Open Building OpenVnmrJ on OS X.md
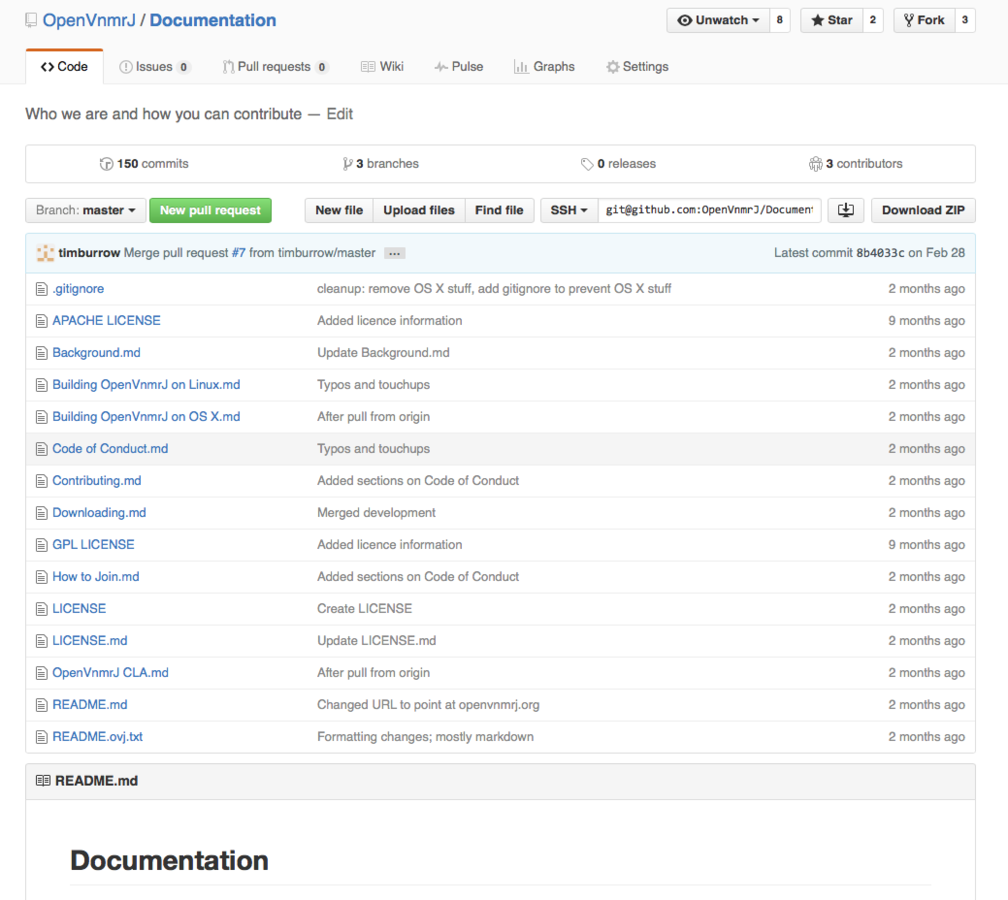The width and height of the screenshot is (1008, 900). pos(147,417)
